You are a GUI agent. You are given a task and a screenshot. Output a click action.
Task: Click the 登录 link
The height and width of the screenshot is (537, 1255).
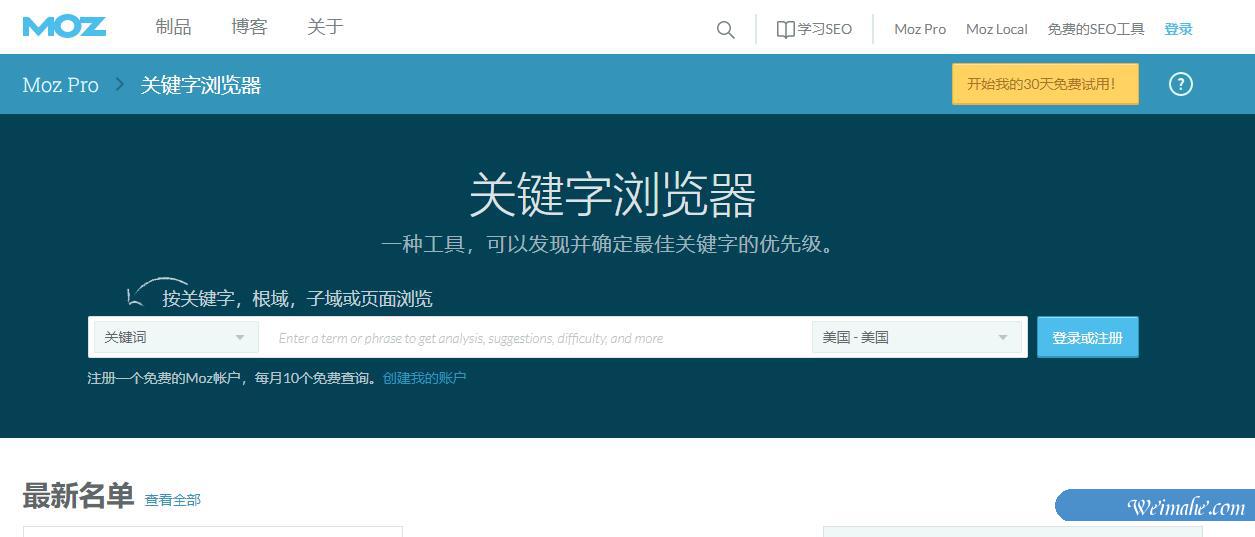tap(1179, 29)
